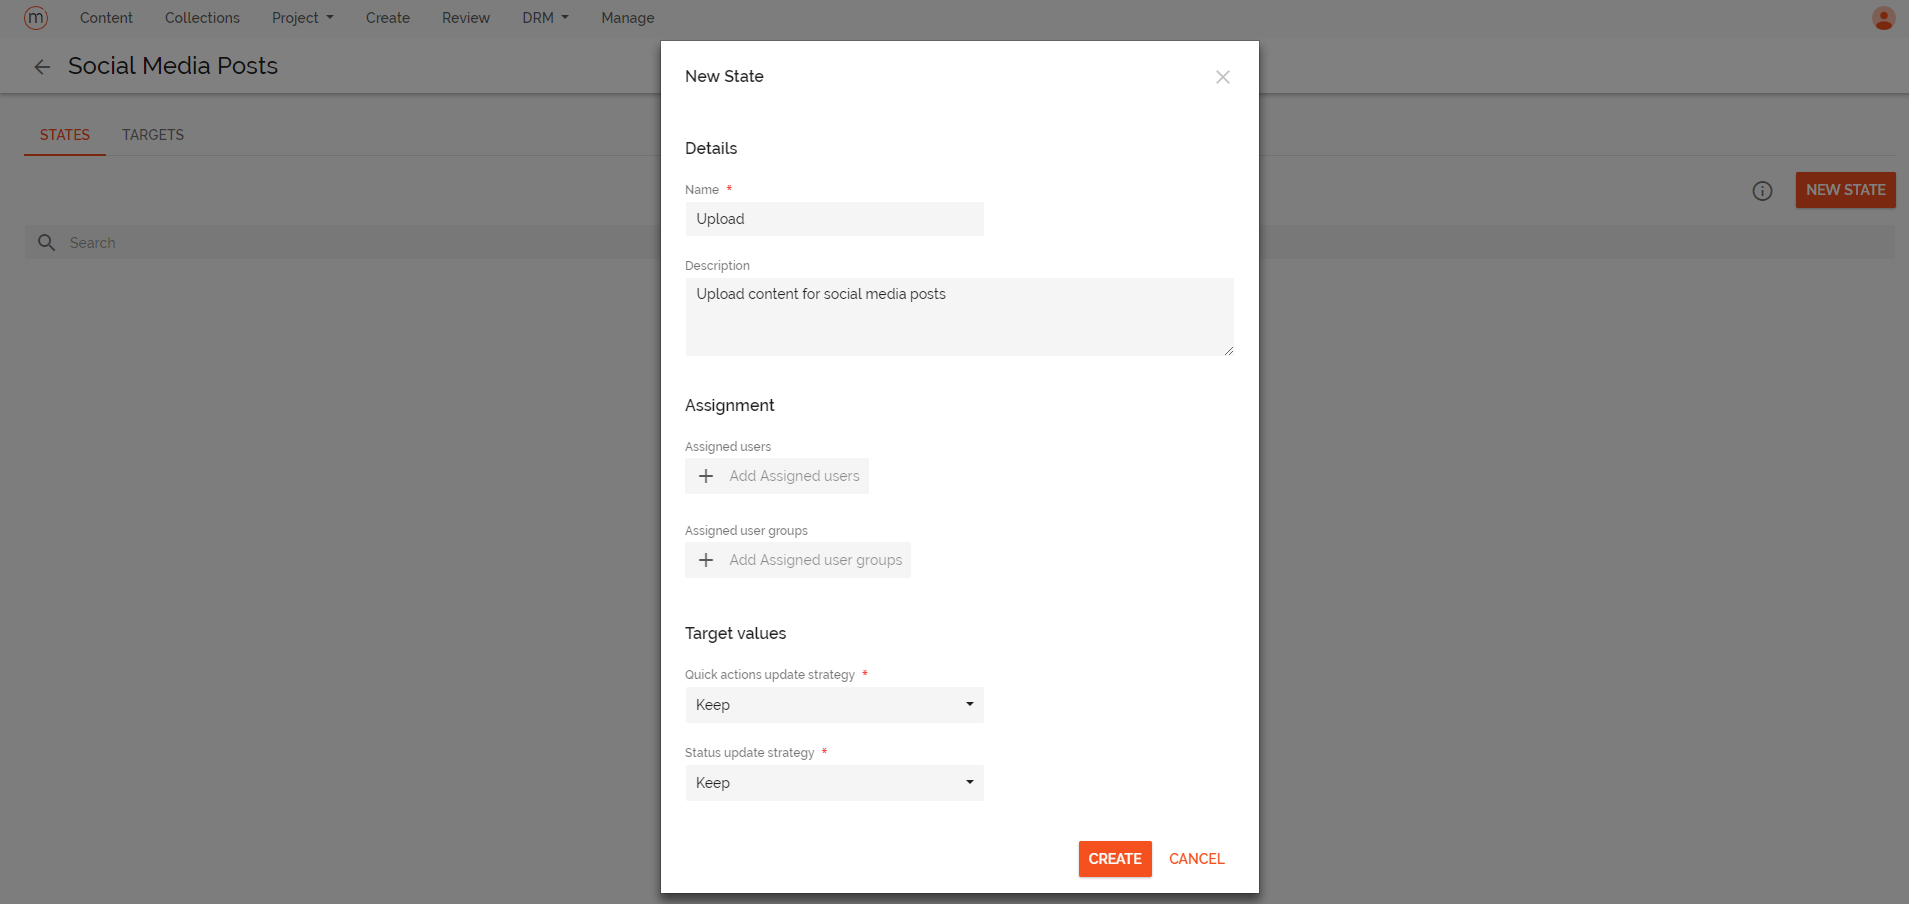Focus the Name field containing Upload
The image size is (1909, 904).
pos(834,219)
